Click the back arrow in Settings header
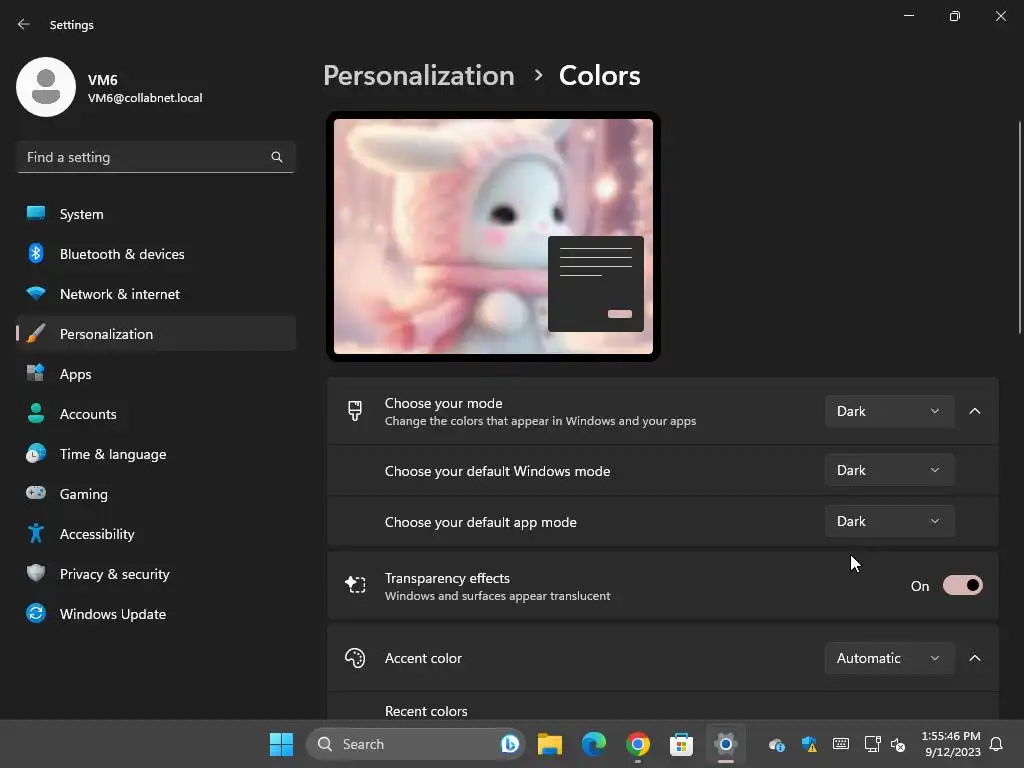 pyautogui.click(x=24, y=24)
